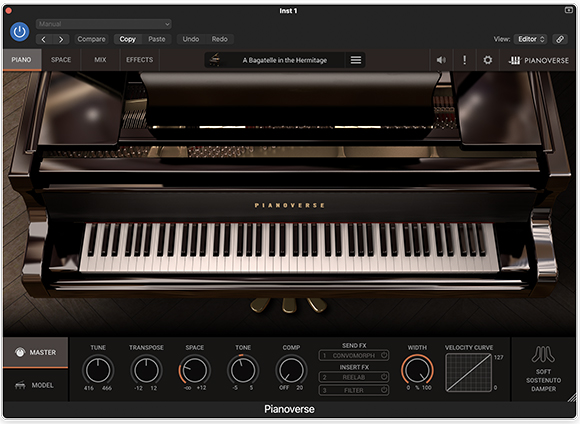This screenshot has width=580, height=424.
Task: Open the preset hamburger menu
Action: [356, 60]
